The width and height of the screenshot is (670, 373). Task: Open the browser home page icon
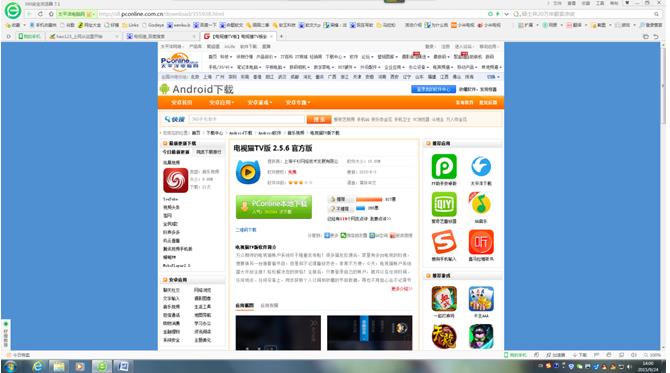[x=51, y=14]
